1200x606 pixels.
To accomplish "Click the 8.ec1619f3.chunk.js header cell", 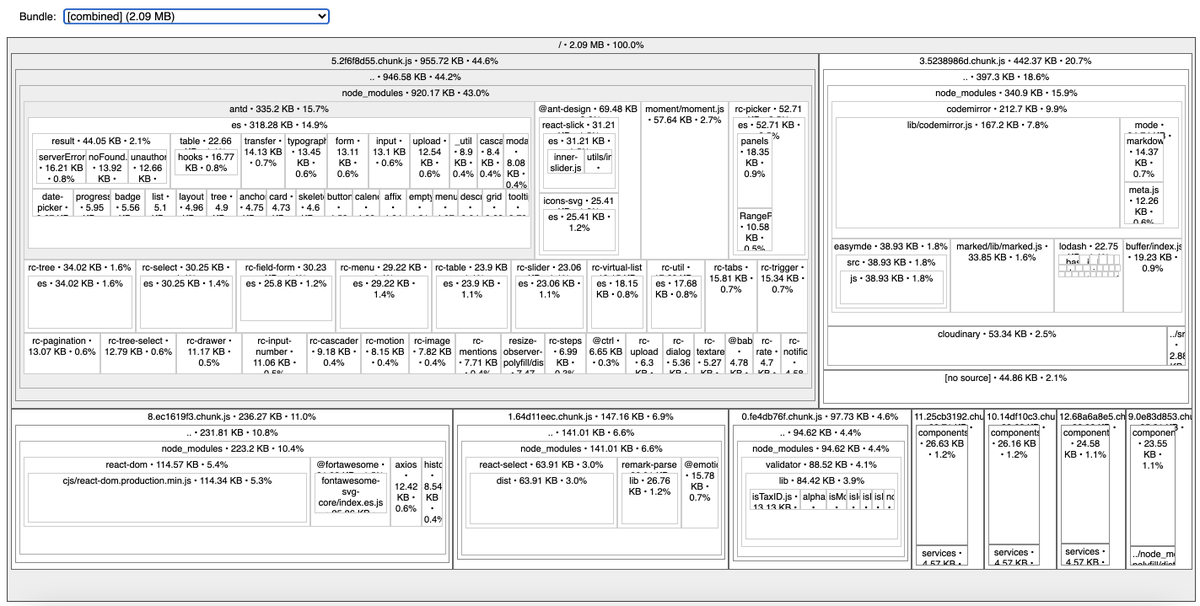I will pos(232,415).
